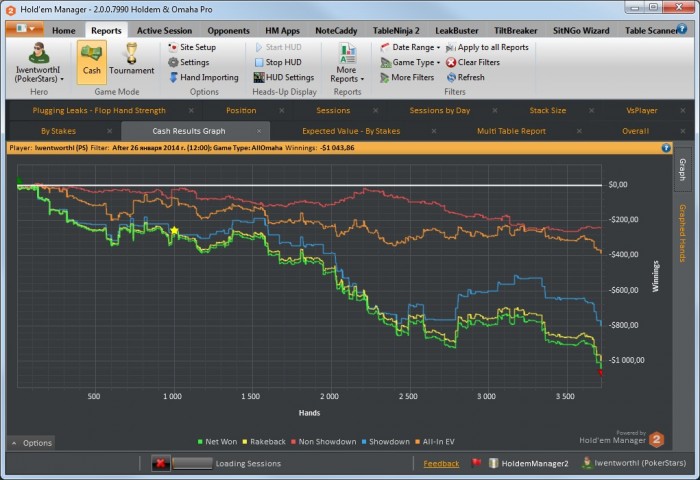Screen dimensions: 700x480
Task: Click the yellow star marker on graph
Action: pyautogui.click(x=174, y=230)
